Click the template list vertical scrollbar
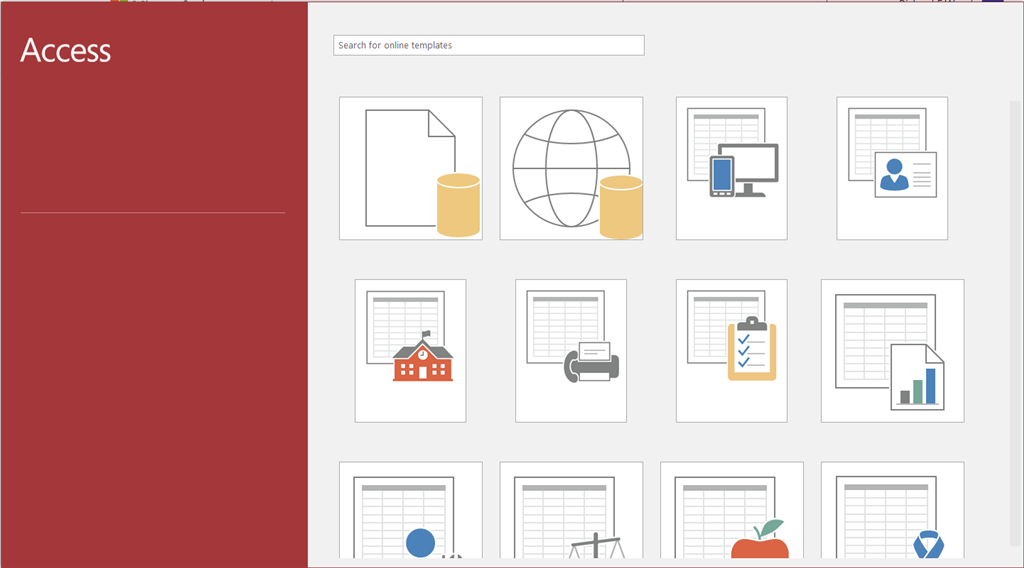The height and width of the screenshot is (568, 1024). click(1016, 323)
